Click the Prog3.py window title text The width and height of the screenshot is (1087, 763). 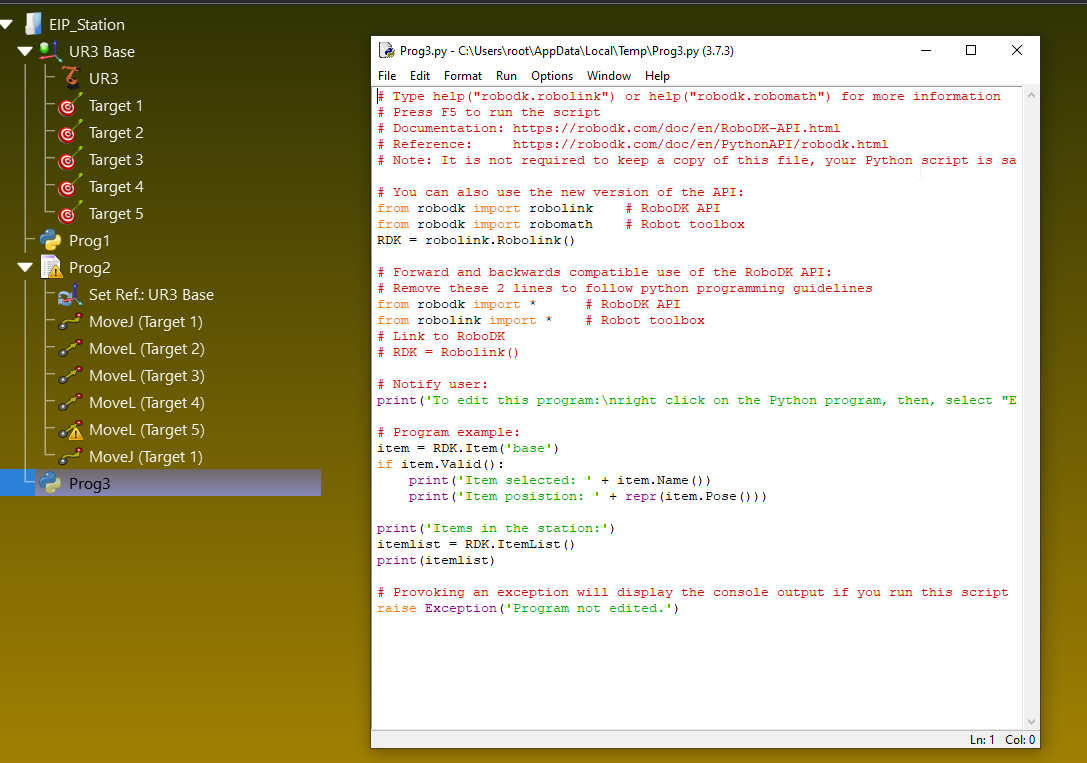(x=566, y=51)
